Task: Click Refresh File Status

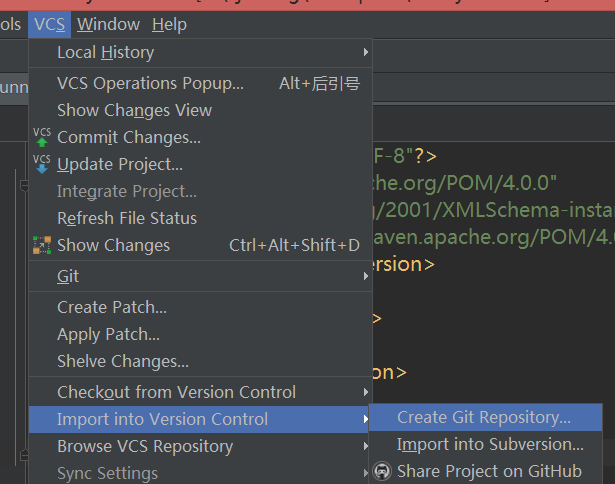Action: pos(127,218)
